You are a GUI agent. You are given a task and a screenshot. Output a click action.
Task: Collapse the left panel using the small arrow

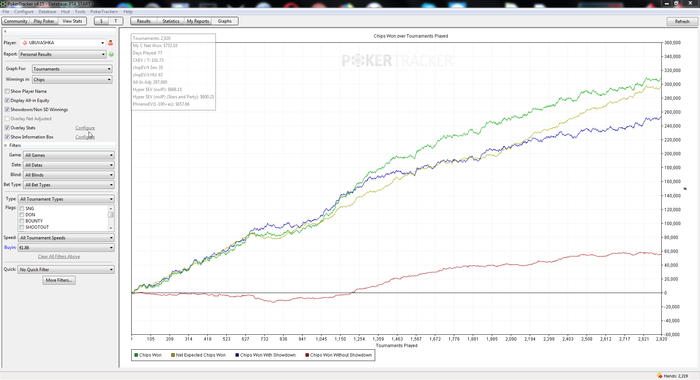(5, 31)
